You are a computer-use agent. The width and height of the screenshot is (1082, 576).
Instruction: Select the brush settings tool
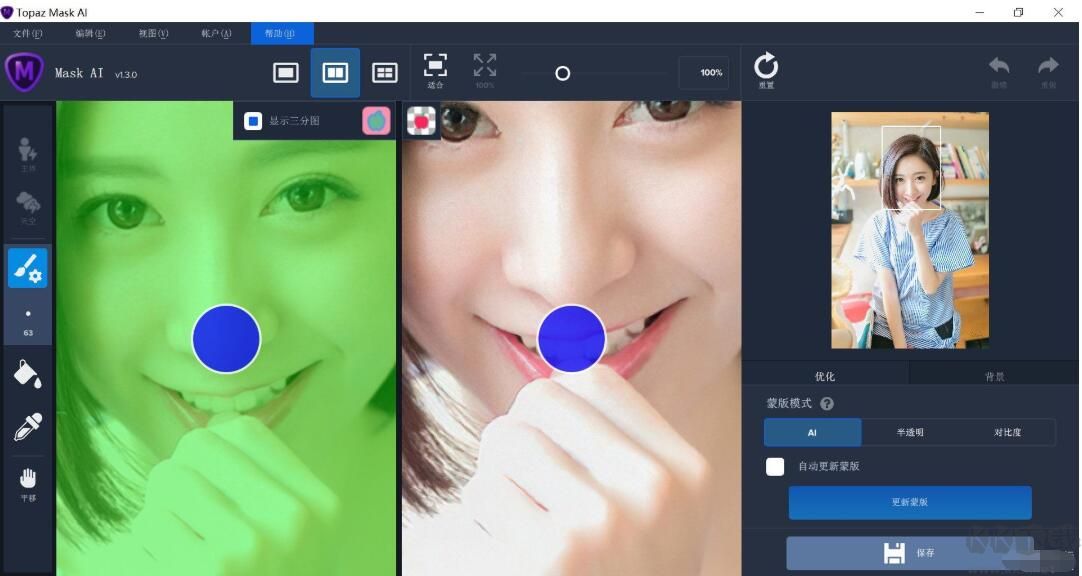point(28,268)
